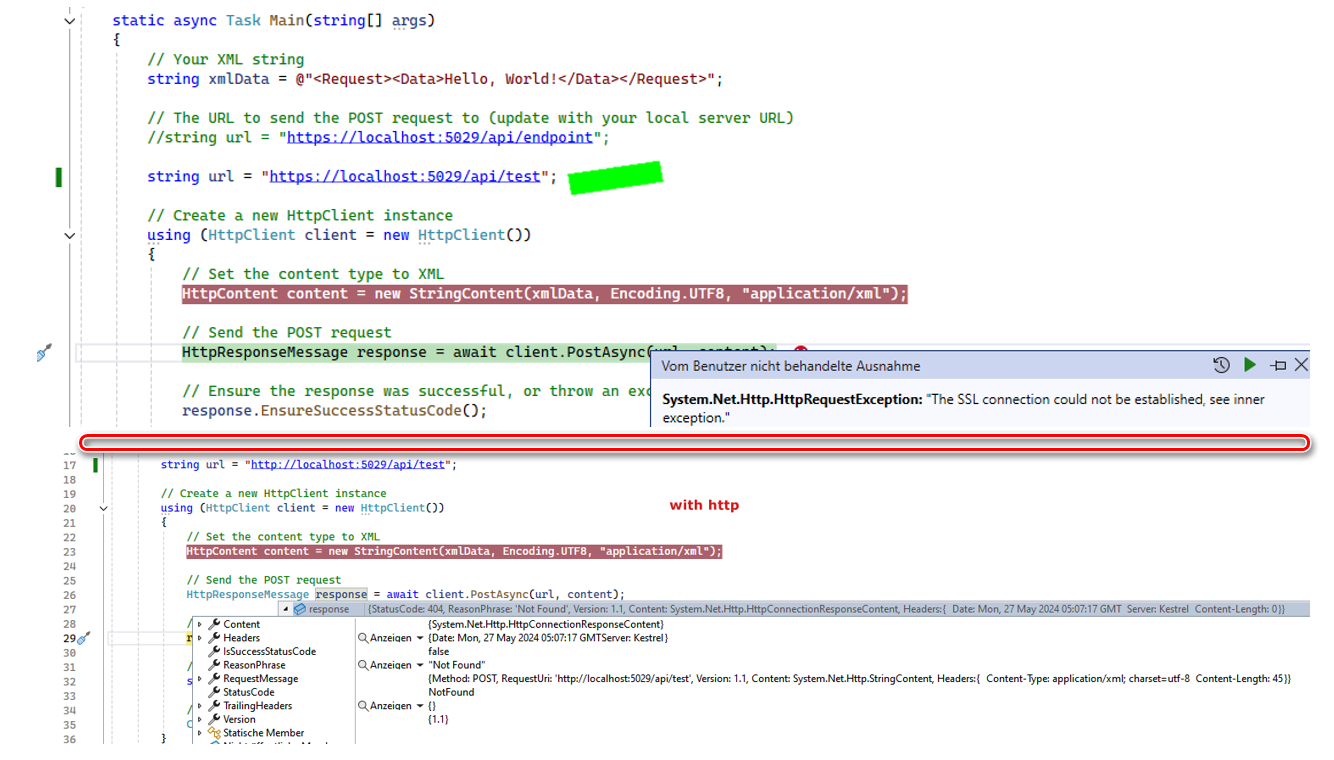
Task: Click the wrench icon of StatusCode
Action: (x=214, y=692)
